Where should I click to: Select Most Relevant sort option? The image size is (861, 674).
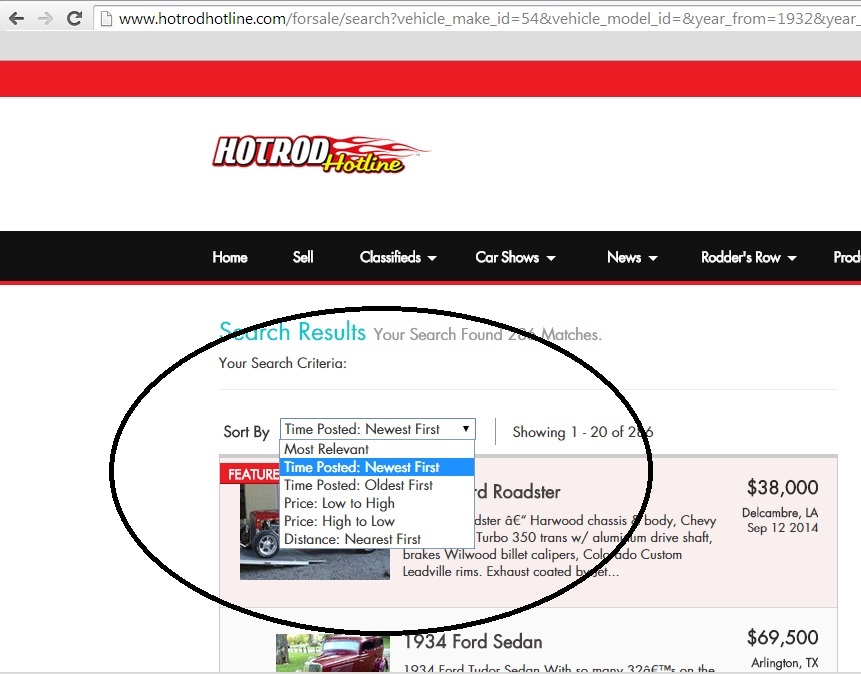[x=326, y=449]
